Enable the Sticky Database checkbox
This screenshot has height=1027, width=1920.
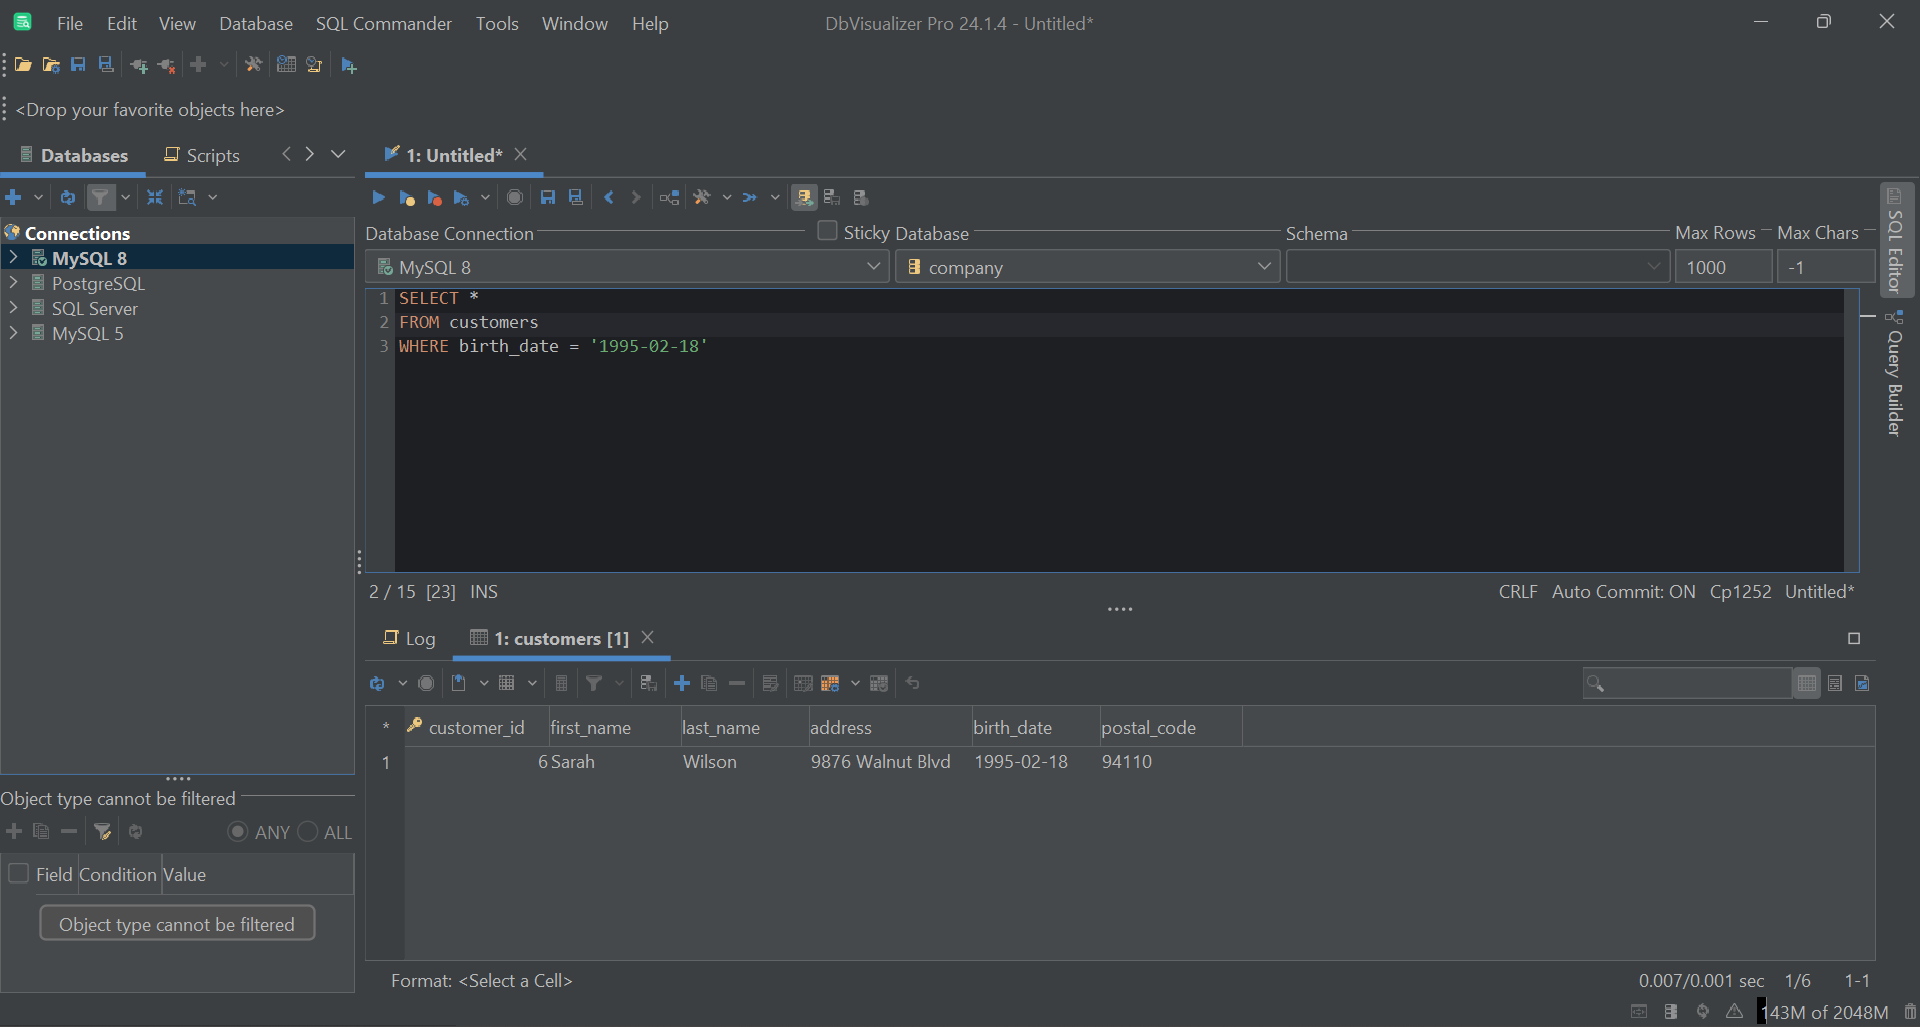827,231
